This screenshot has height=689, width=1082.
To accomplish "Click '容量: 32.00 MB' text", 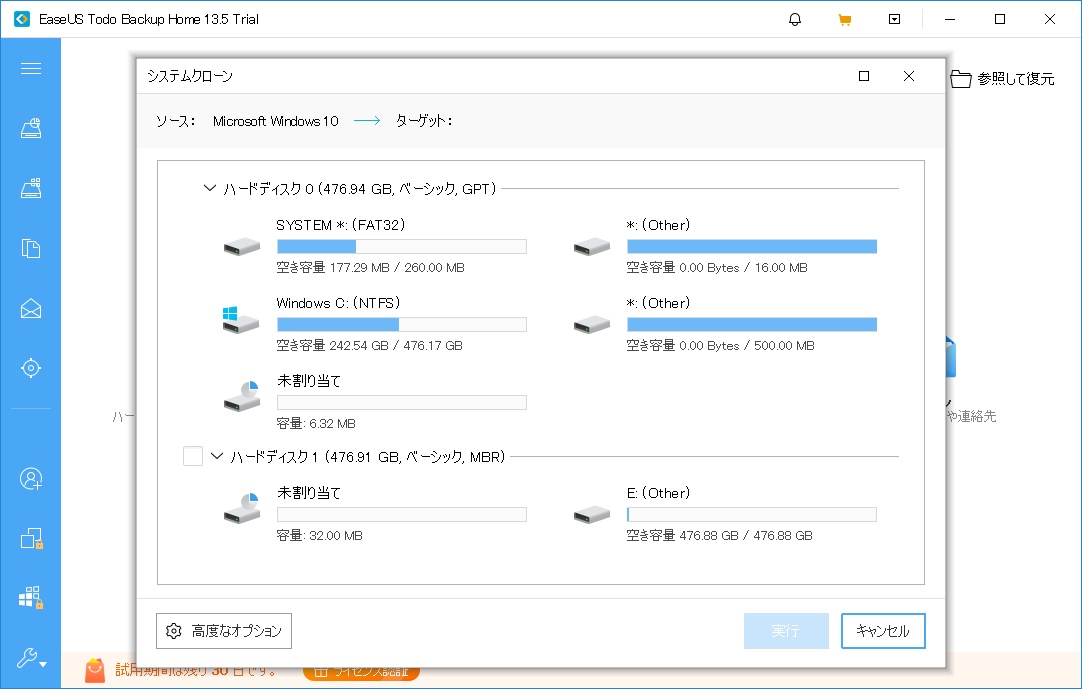I will coord(319,536).
